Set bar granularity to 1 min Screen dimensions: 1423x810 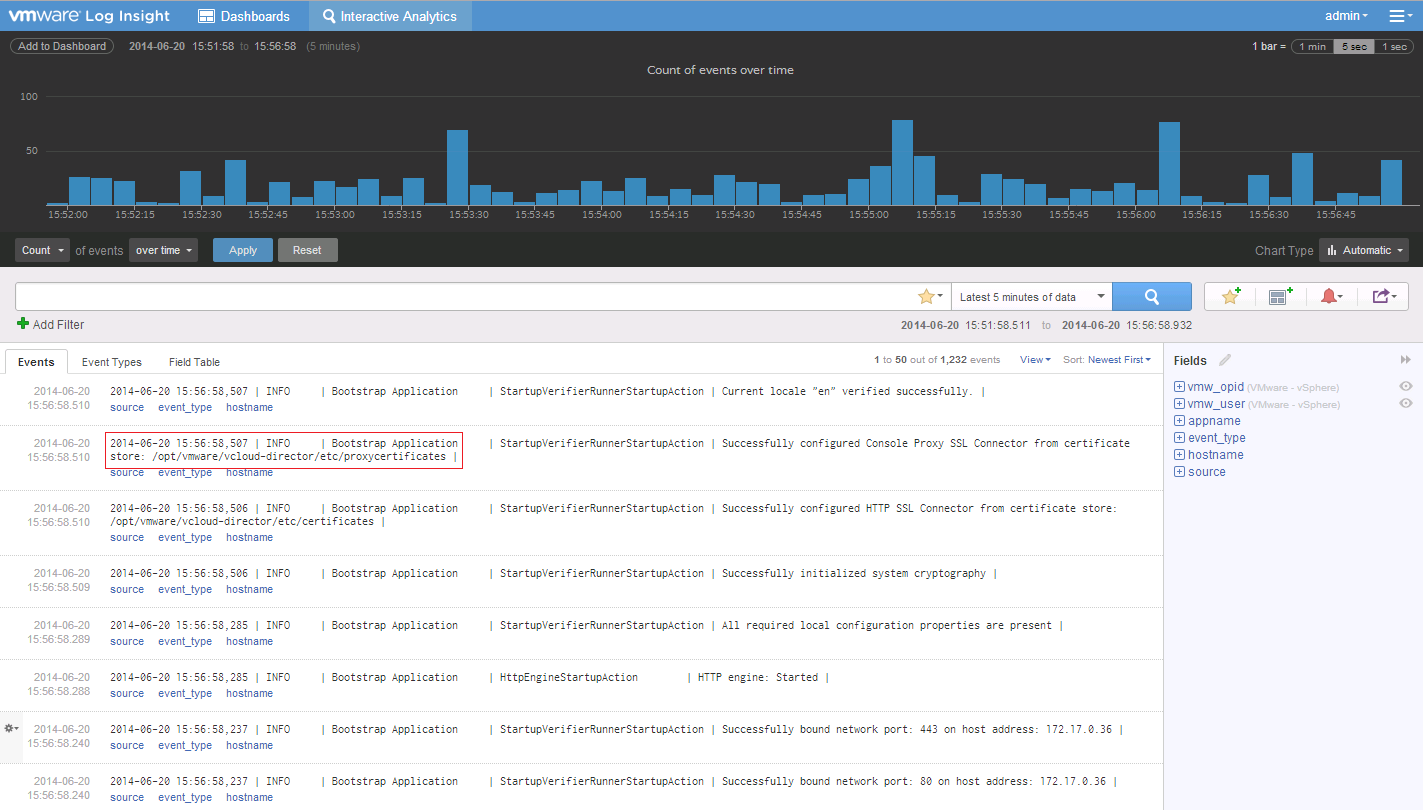(x=1312, y=47)
